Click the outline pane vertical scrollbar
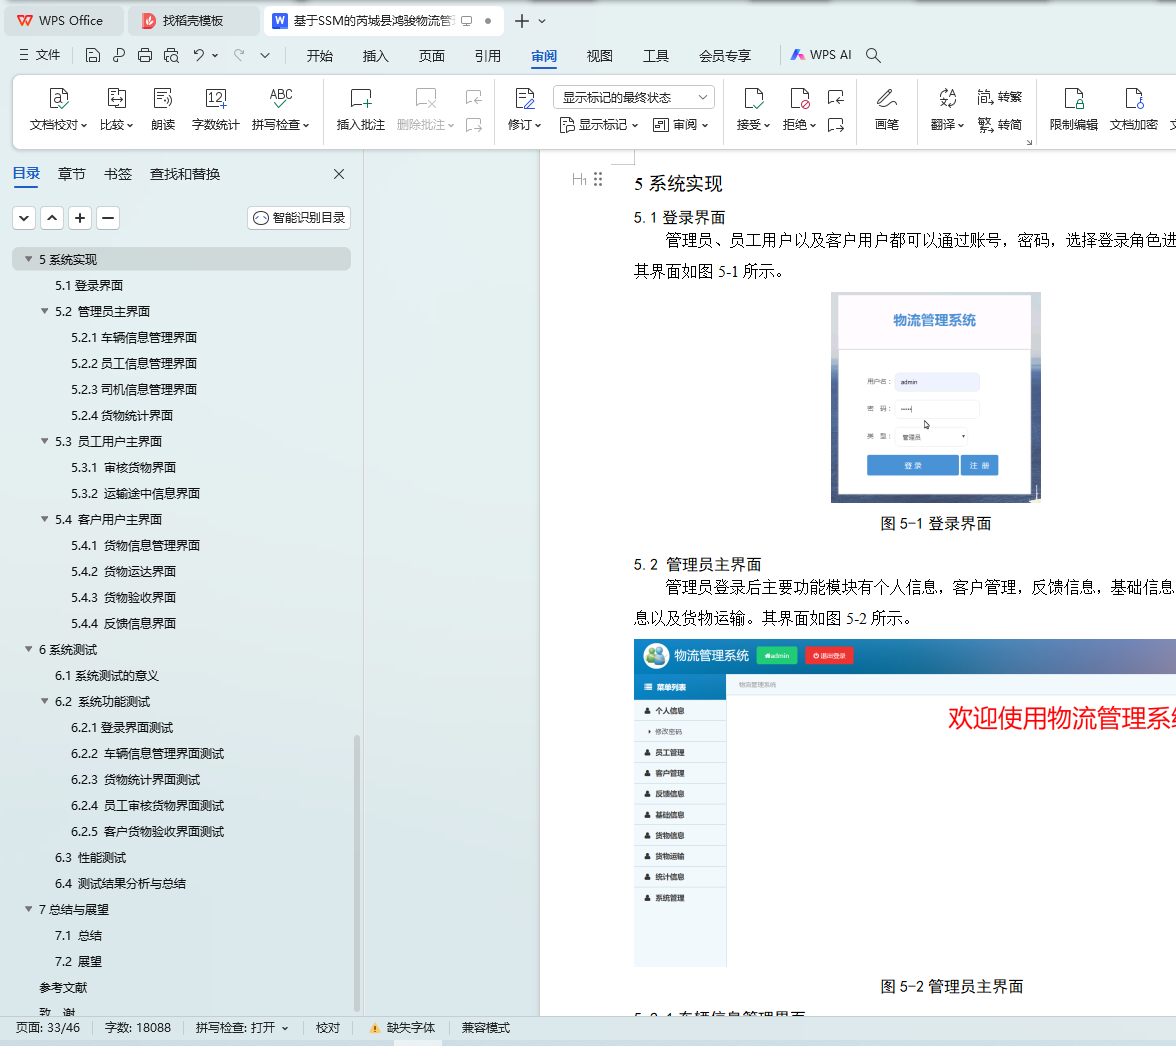1176x1046 pixels. click(357, 874)
